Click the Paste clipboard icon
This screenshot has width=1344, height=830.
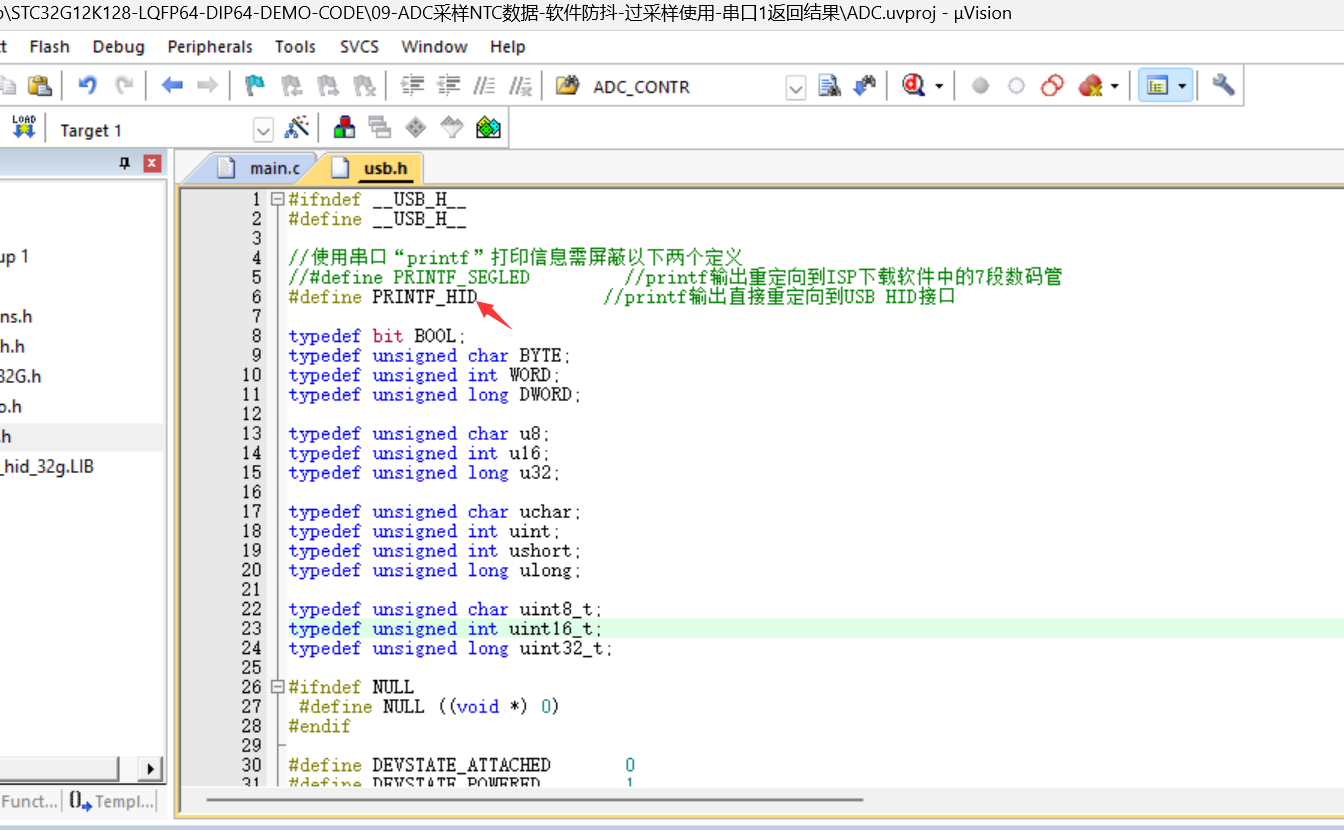tap(39, 86)
